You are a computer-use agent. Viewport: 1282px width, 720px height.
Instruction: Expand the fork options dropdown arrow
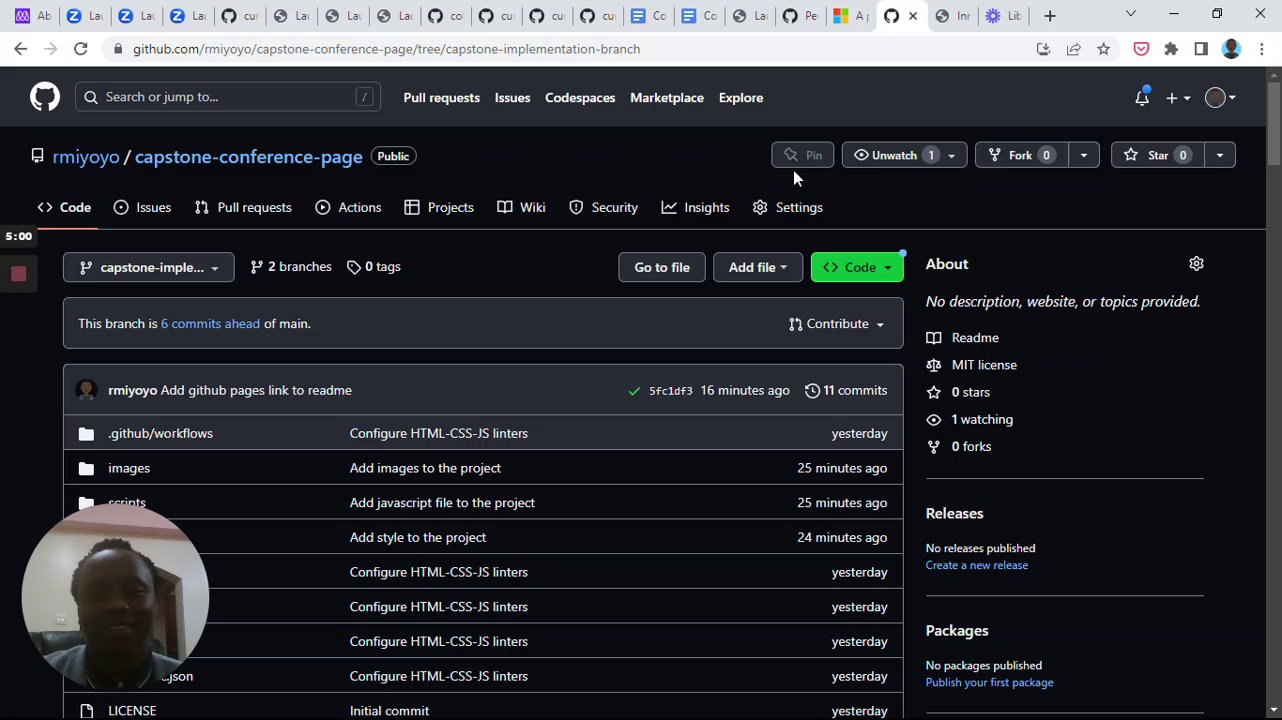[x=1084, y=155]
